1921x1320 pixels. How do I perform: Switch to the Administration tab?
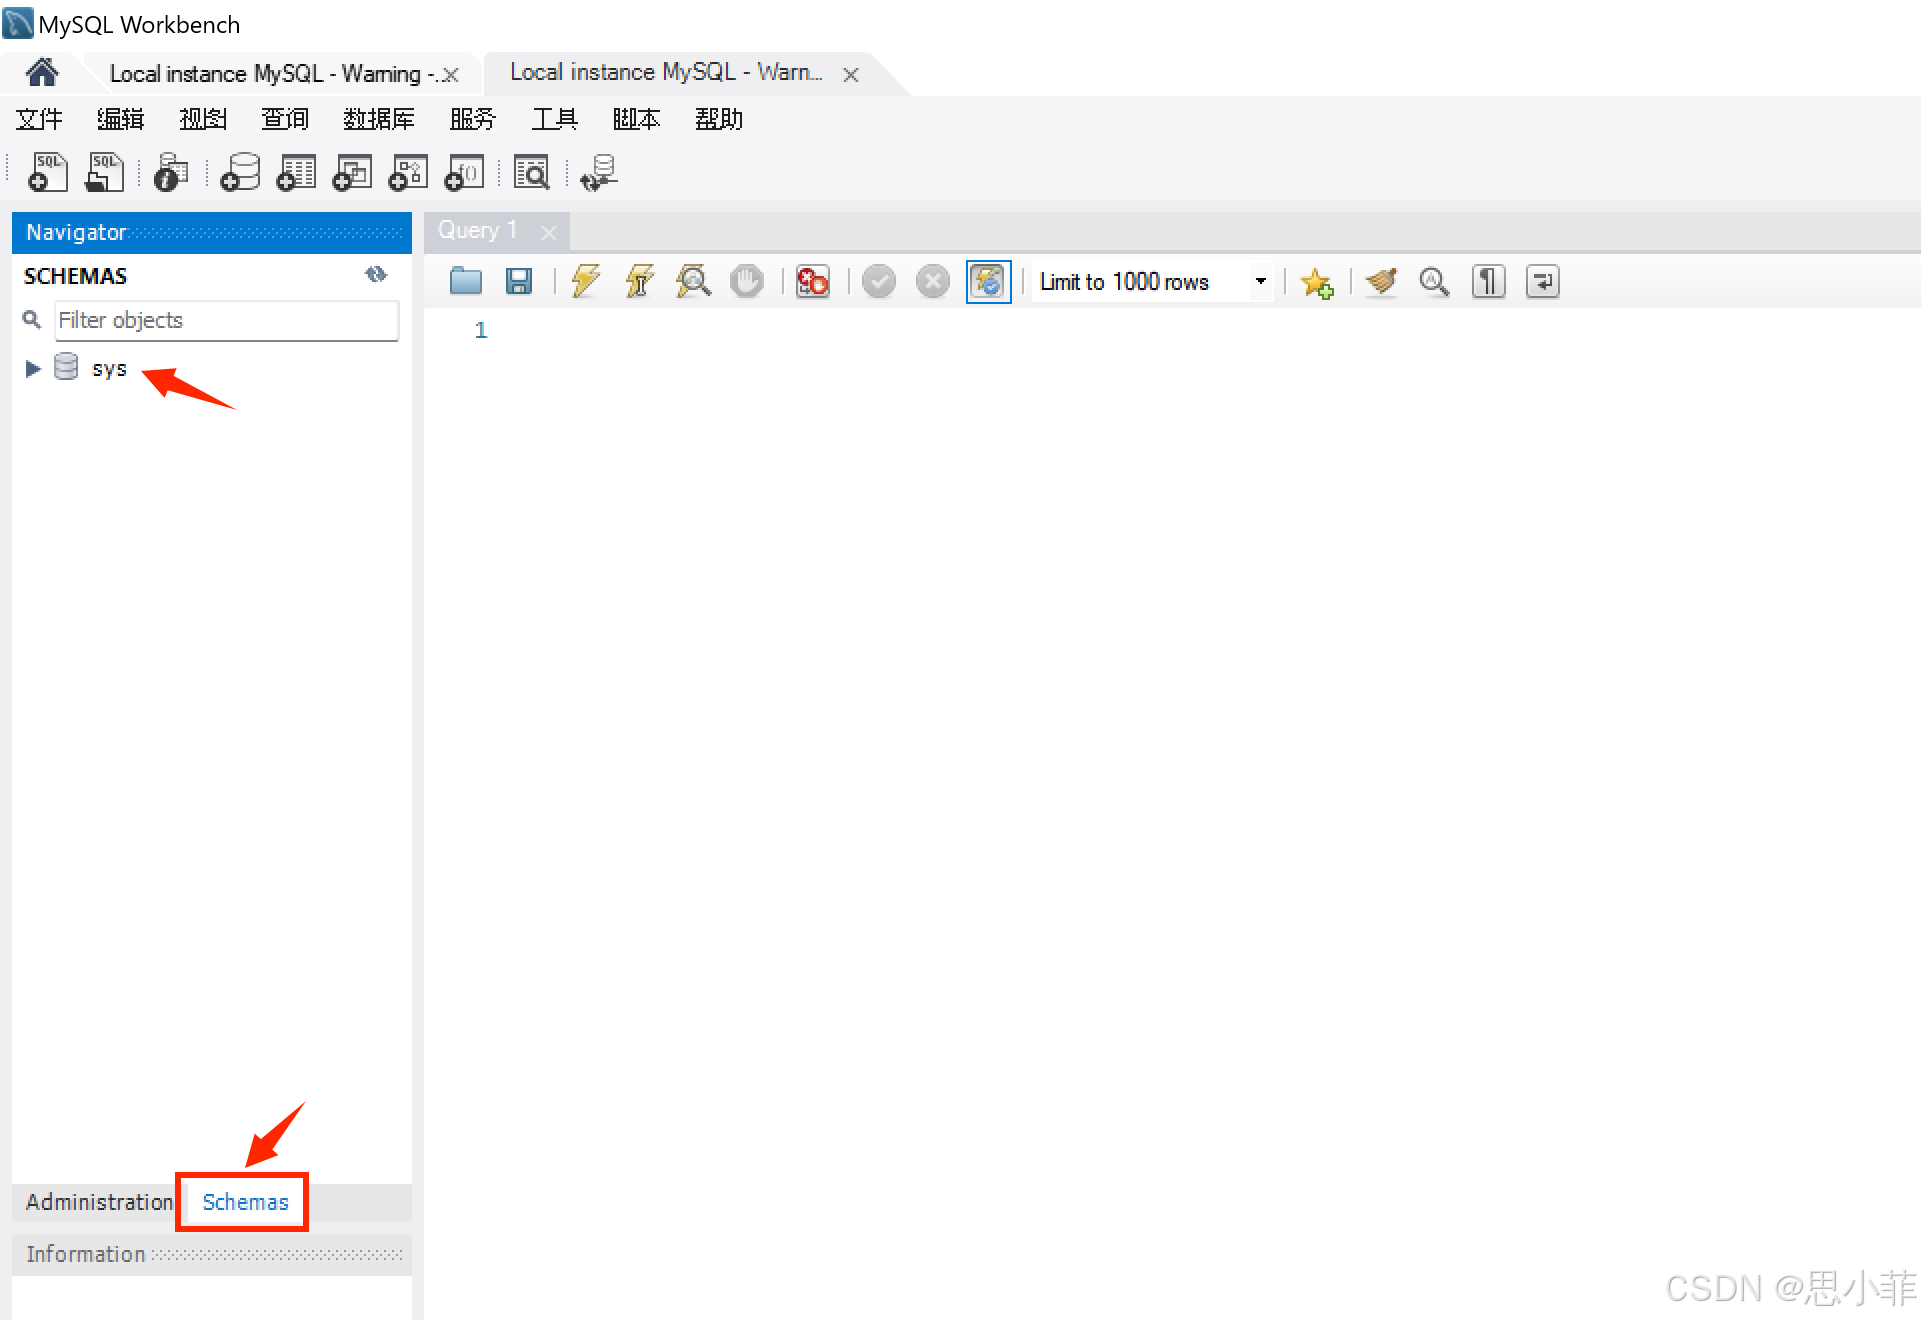(x=98, y=1202)
